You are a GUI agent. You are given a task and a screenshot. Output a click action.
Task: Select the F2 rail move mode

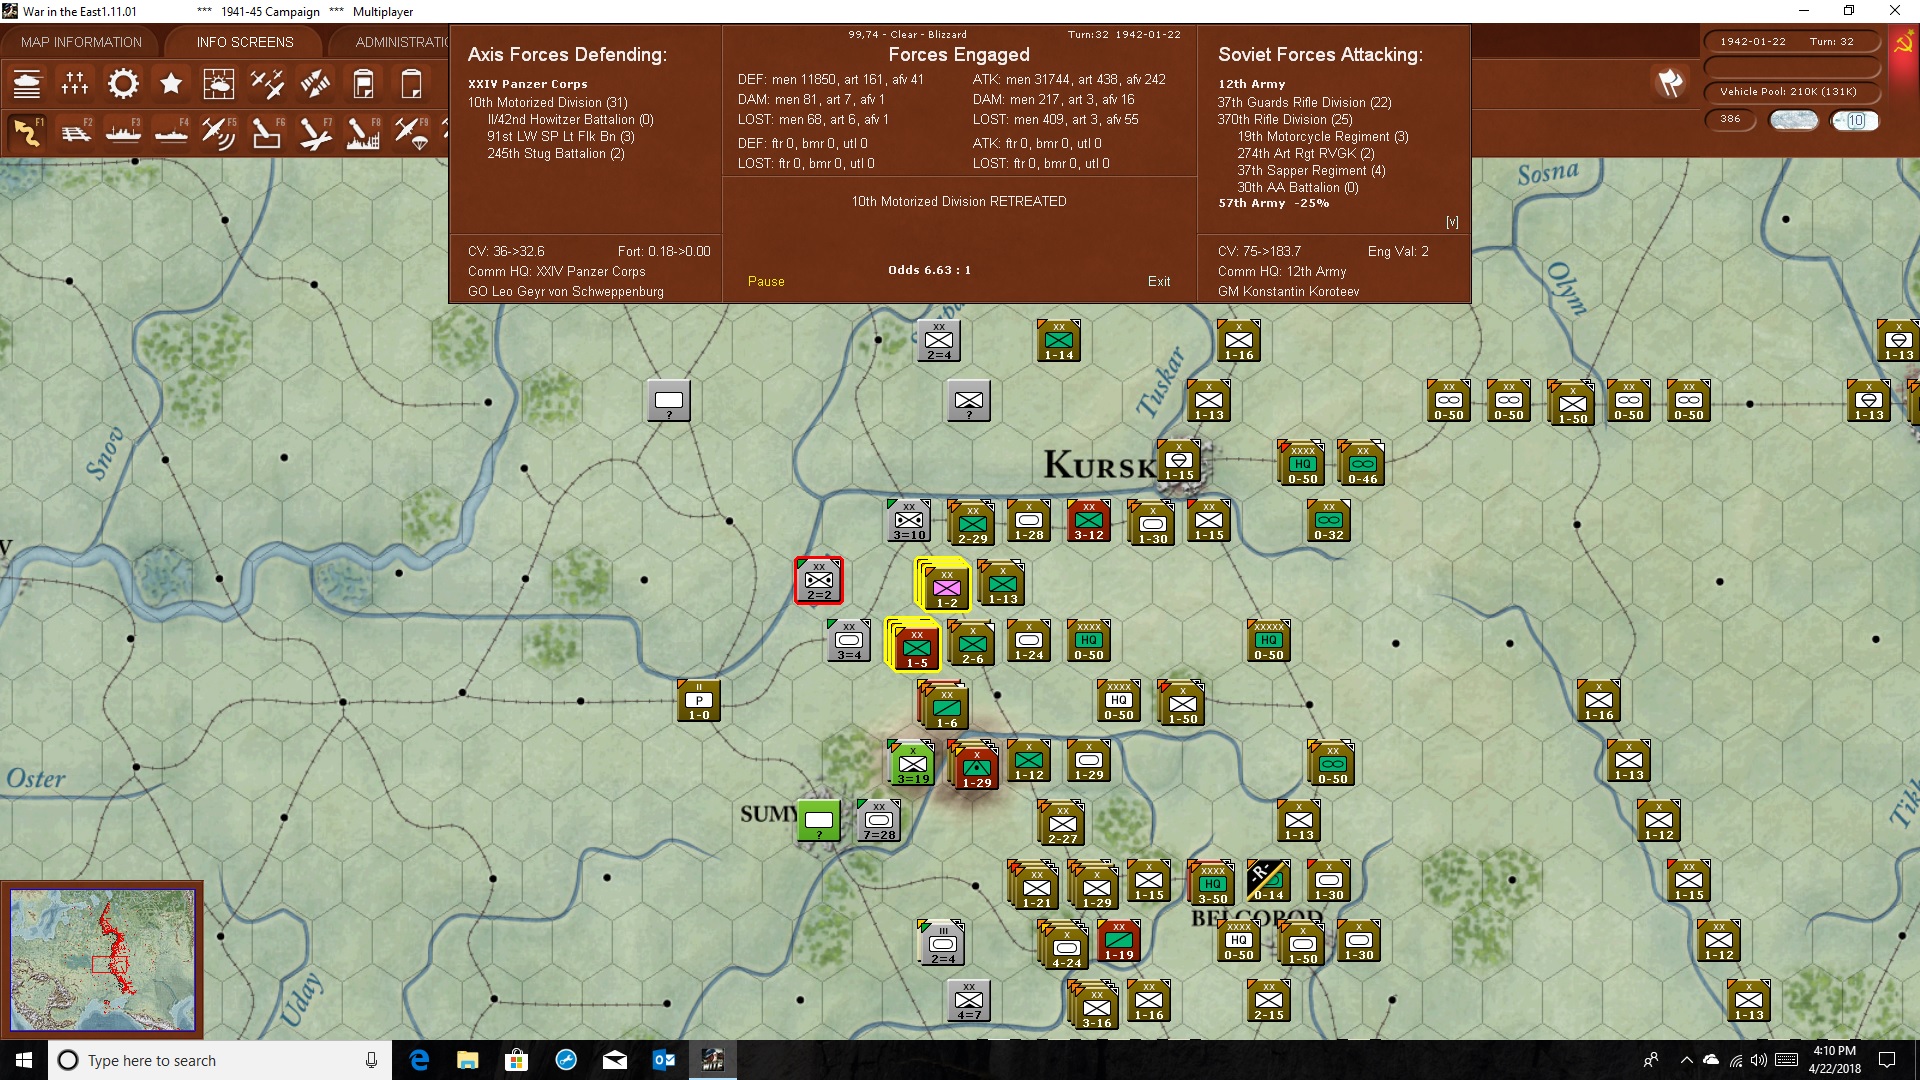pyautogui.click(x=75, y=132)
